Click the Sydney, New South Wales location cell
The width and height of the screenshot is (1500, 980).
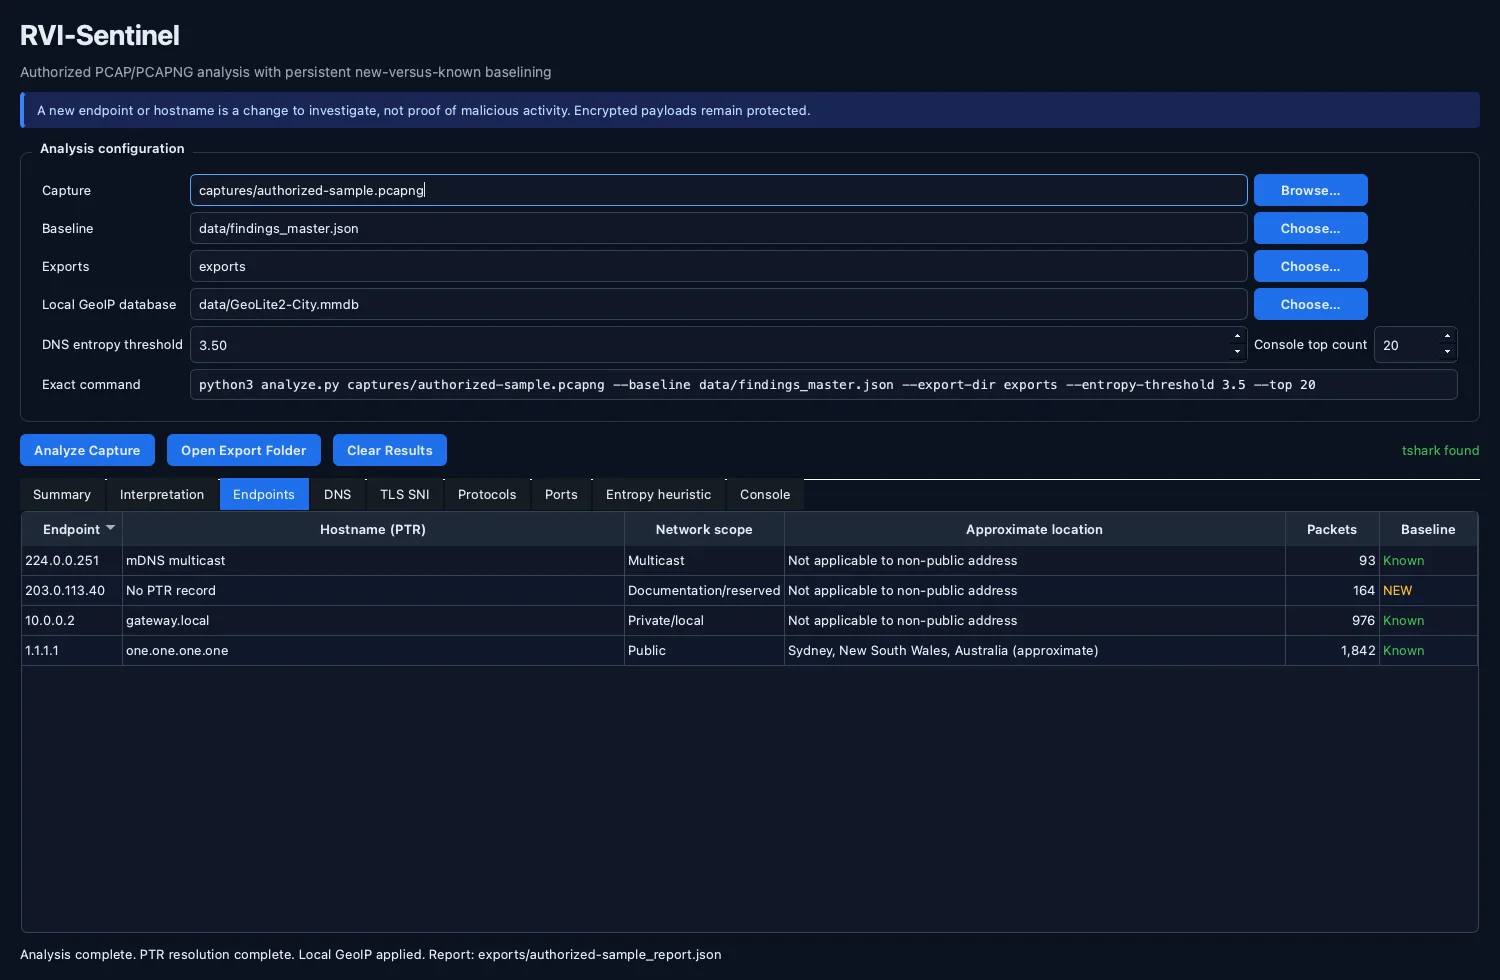1035,650
